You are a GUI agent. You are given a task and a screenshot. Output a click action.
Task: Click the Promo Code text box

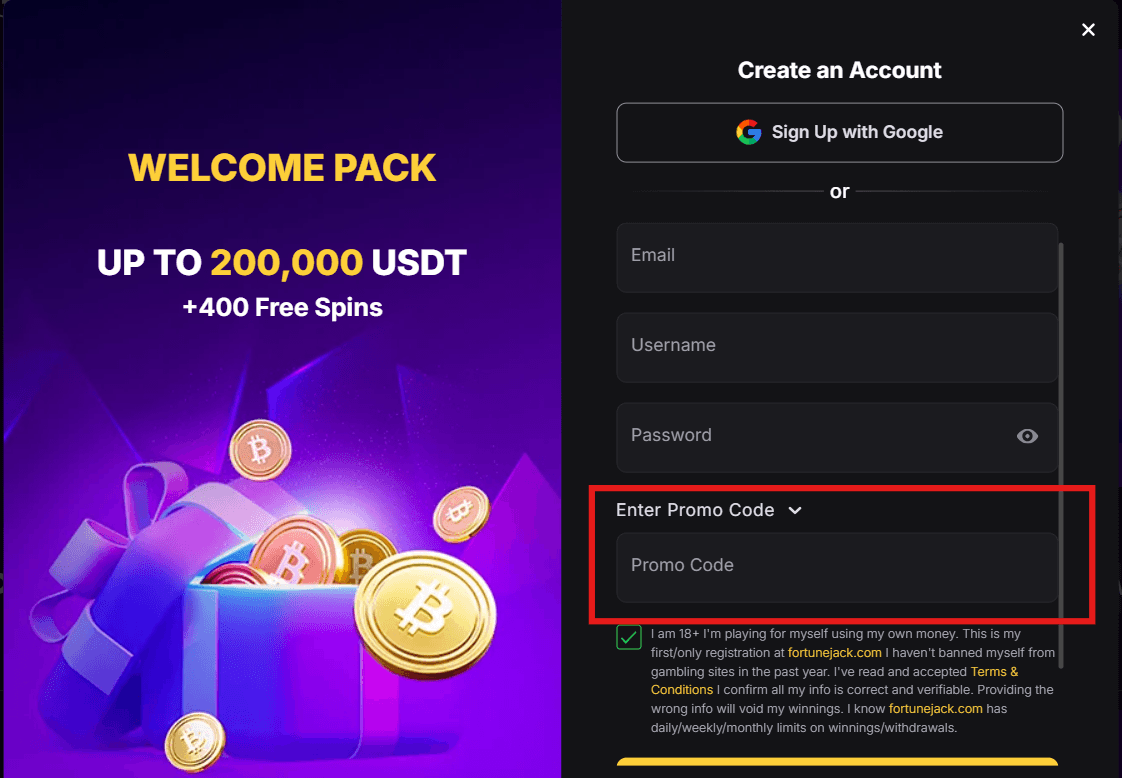tap(837, 566)
